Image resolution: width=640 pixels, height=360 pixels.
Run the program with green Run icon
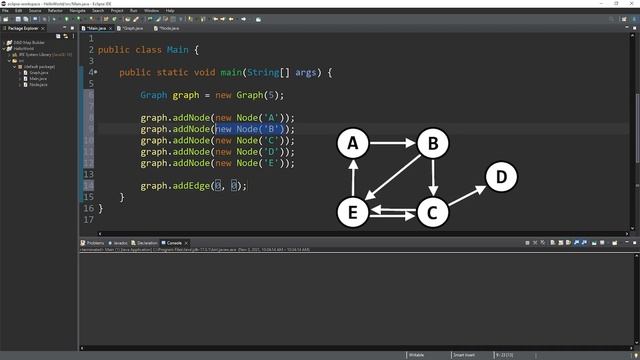pyautogui.click(x=67, y=19)
